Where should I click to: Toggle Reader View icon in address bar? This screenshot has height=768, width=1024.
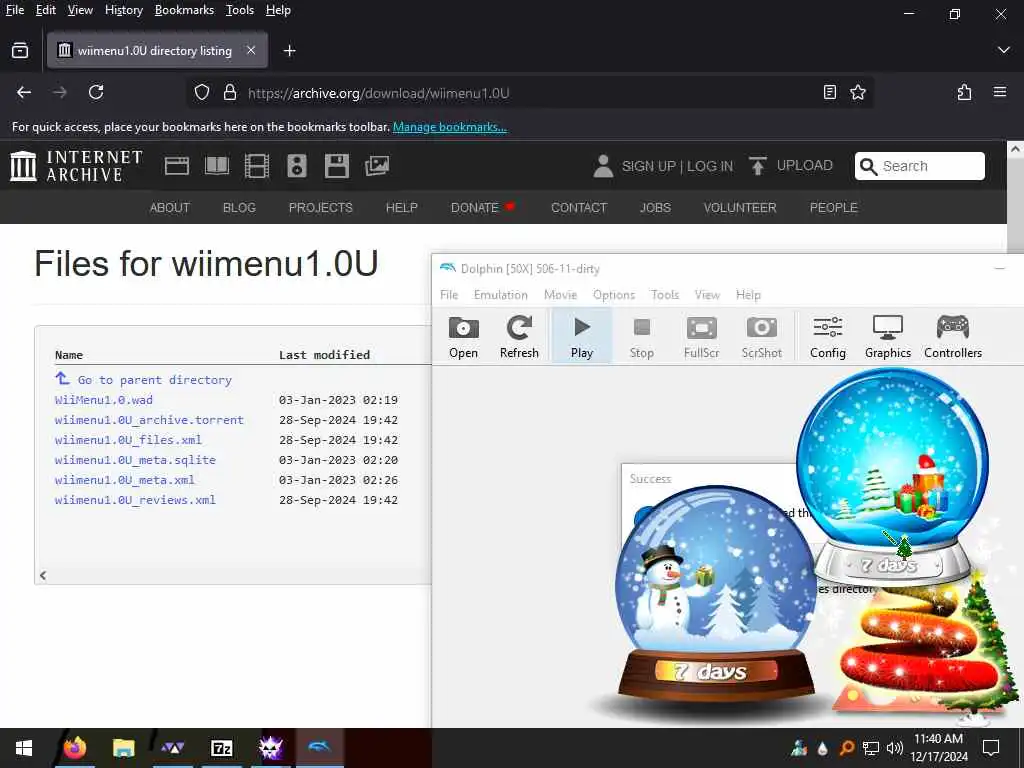coord(829,93)
